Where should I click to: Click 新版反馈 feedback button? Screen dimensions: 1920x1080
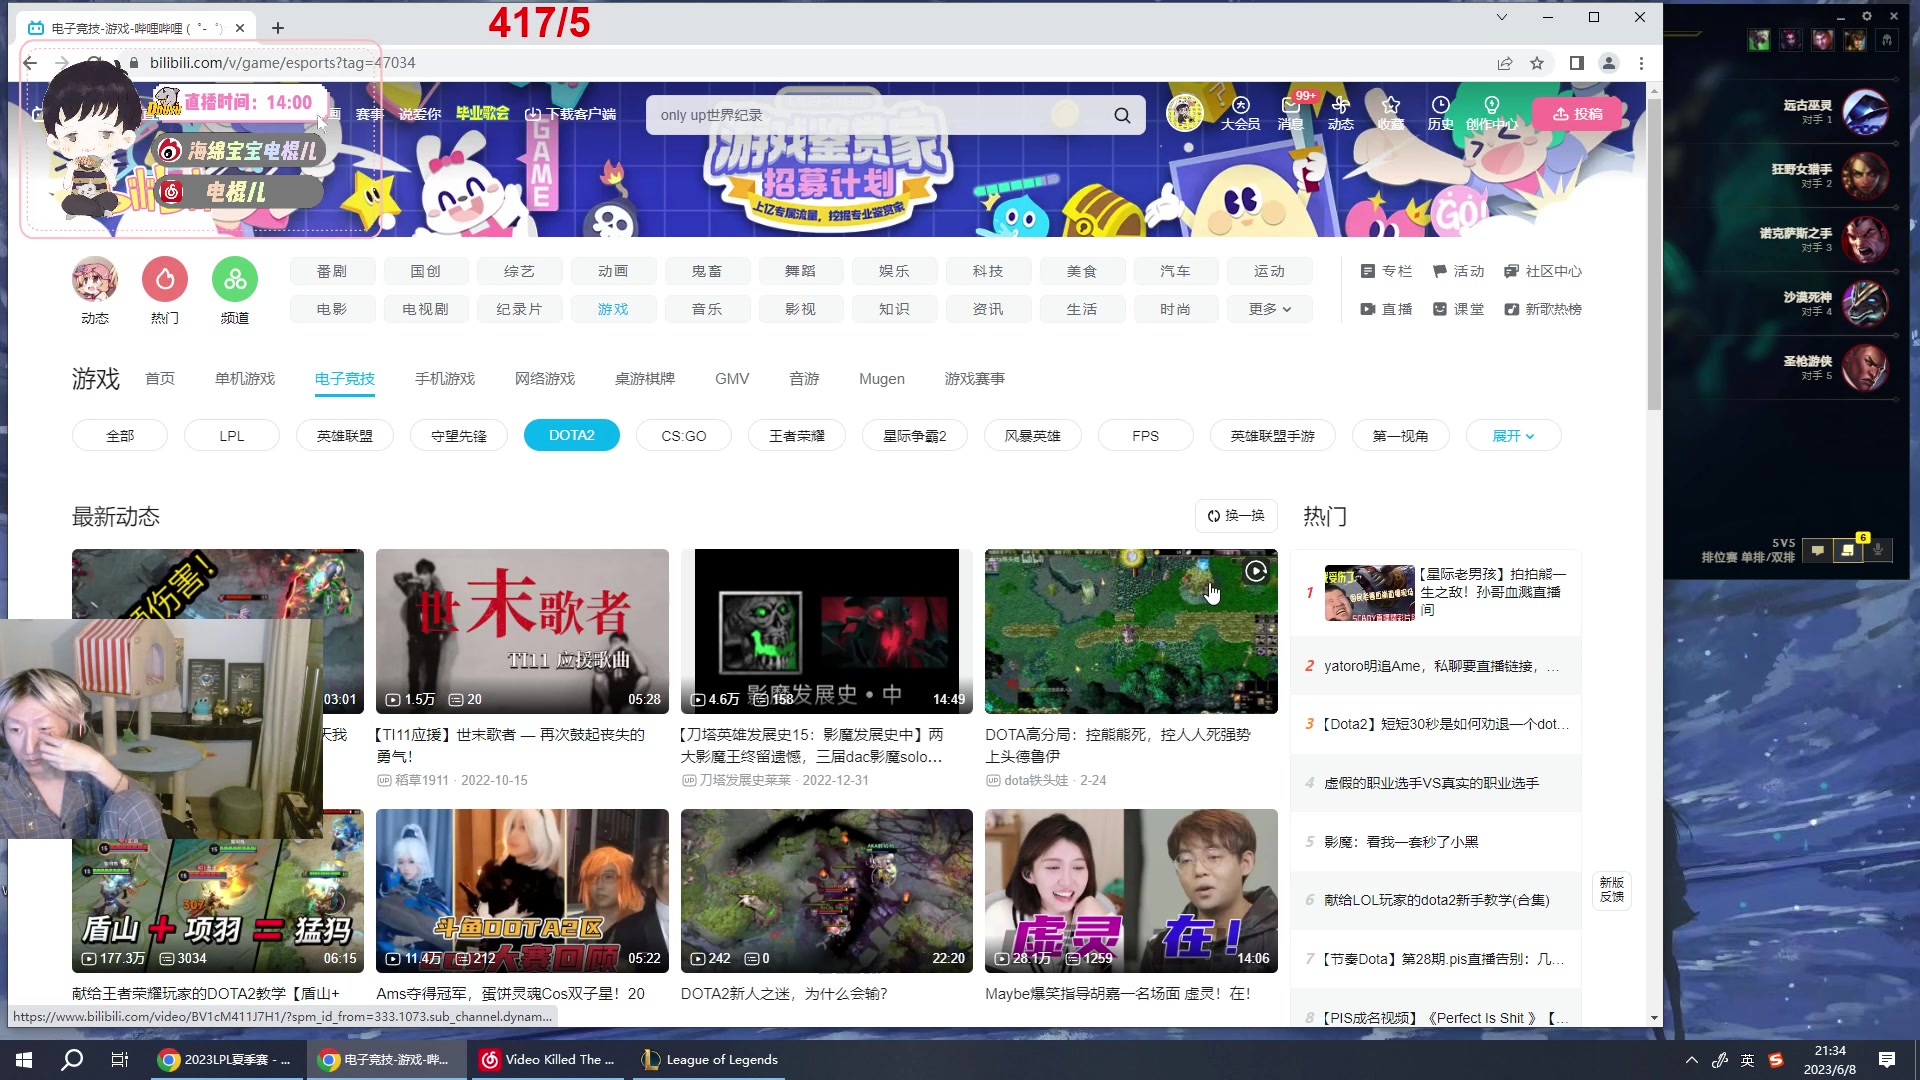[x=1612, y=890]
